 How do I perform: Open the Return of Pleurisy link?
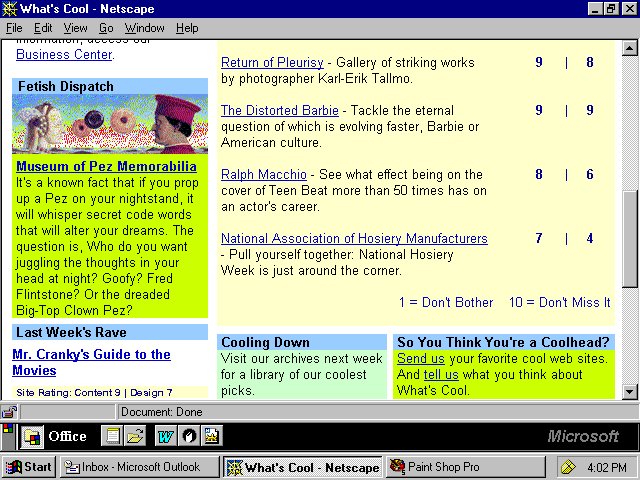(x=272, y=62)
